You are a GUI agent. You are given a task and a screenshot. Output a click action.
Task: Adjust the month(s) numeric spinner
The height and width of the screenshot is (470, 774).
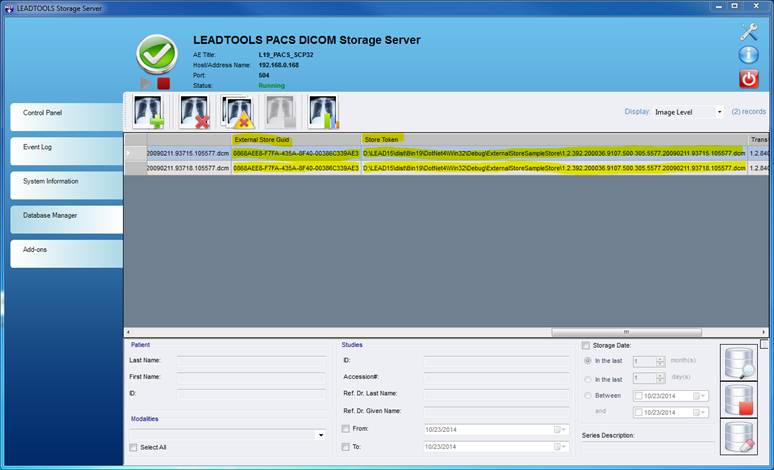[x=660, y=362]
